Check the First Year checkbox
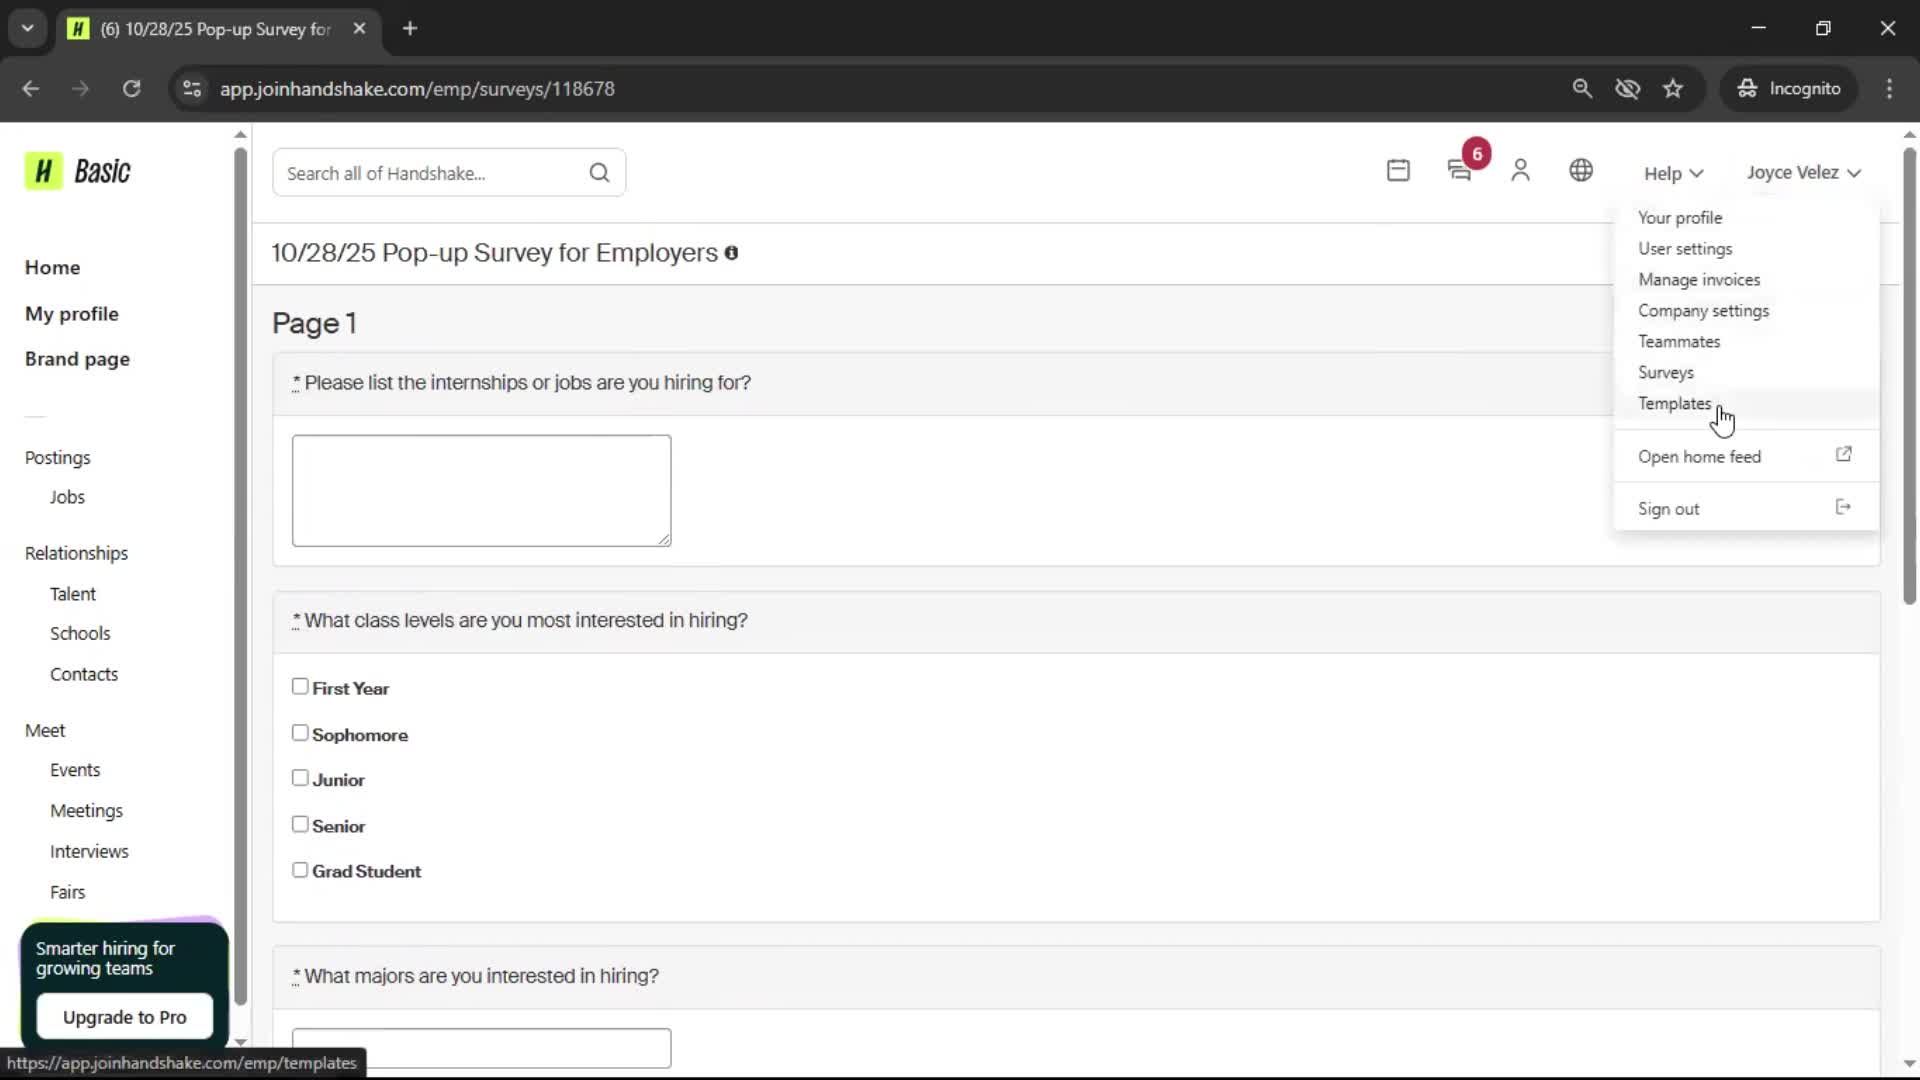The image size is (1920, 1080). click(300, 687)
